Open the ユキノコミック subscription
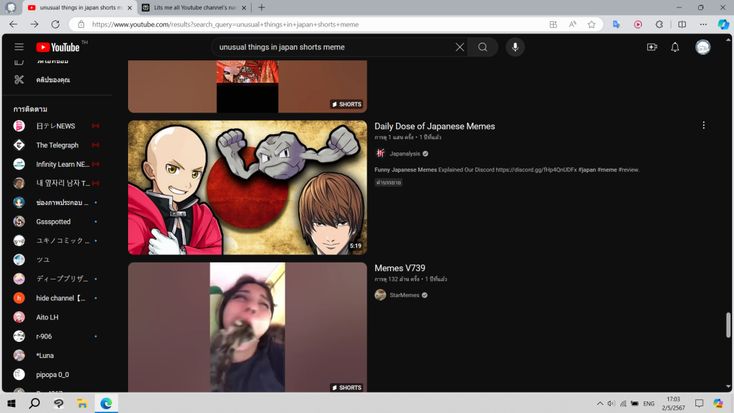 point(57,241)
